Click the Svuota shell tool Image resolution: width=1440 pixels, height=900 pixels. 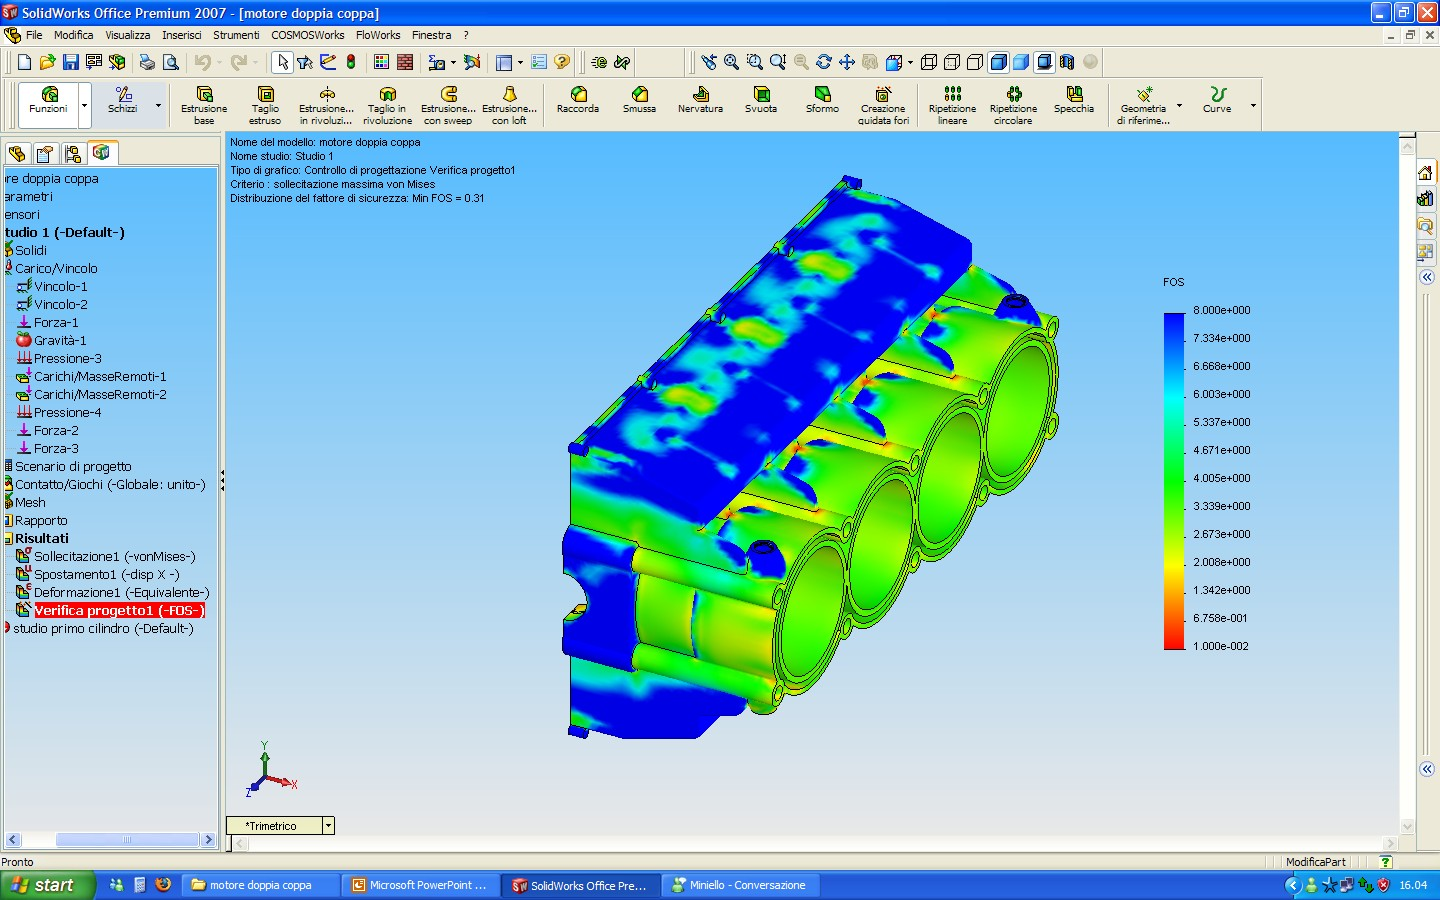(761, 100)
